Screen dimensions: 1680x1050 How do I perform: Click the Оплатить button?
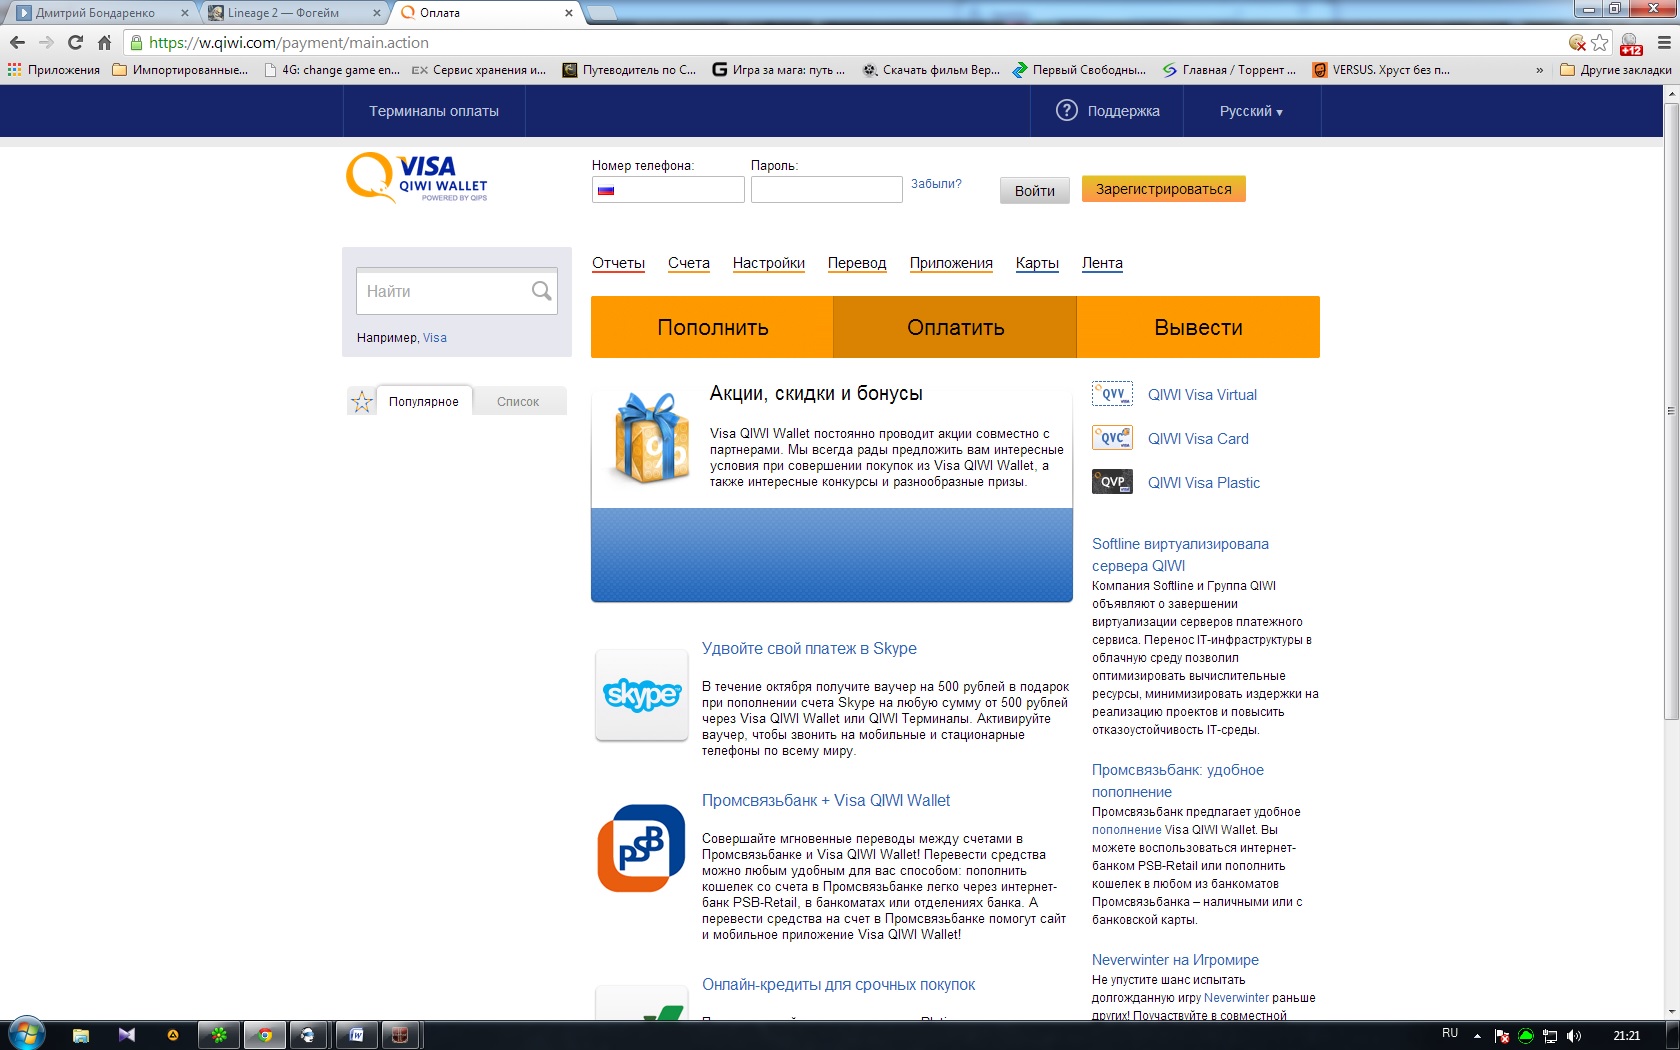[955, 327]
